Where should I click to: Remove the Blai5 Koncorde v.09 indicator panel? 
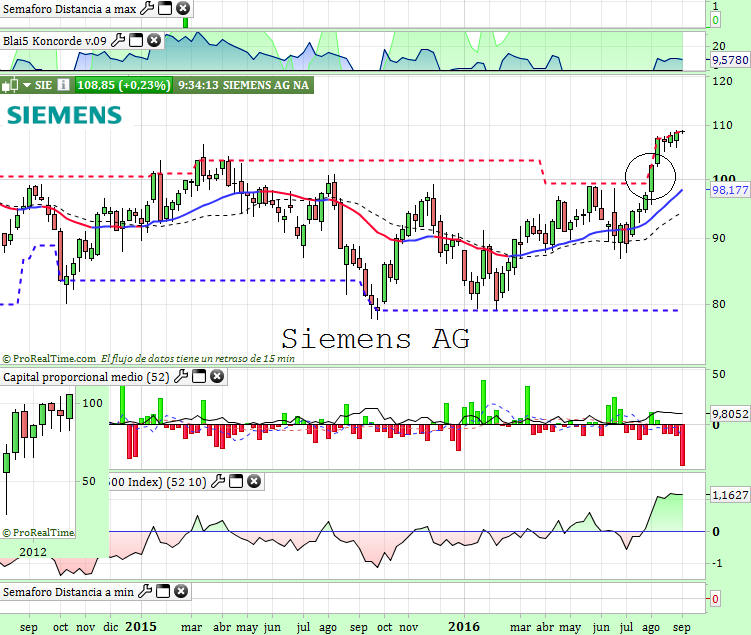point(154,40)
